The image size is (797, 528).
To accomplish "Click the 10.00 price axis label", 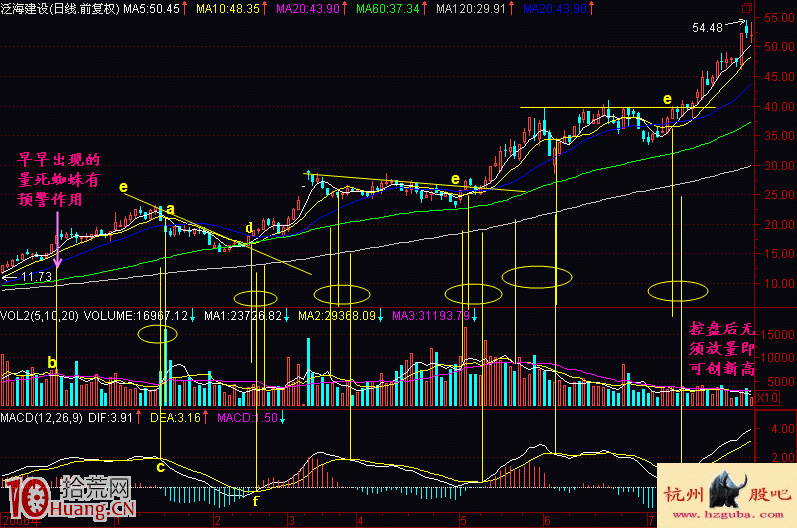I will pyautogui.click(x=779, y=284).
